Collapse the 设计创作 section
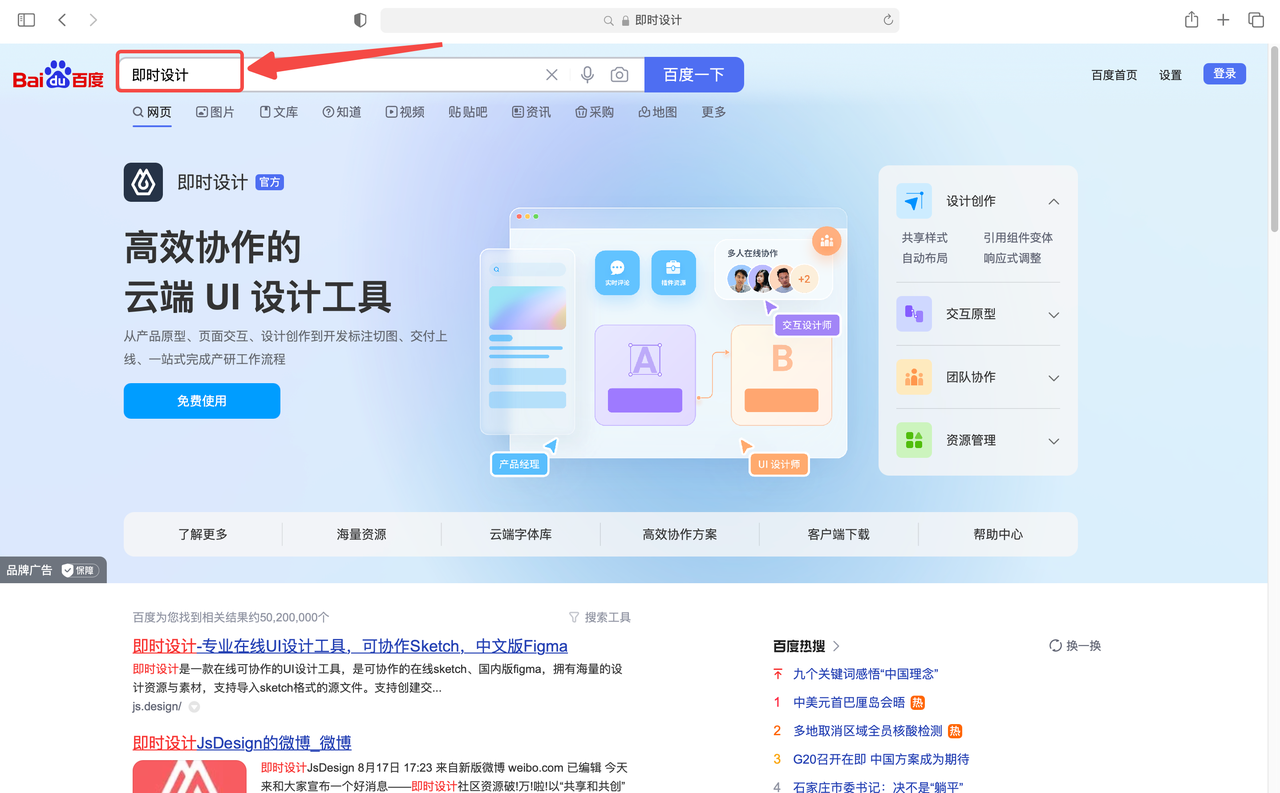The width and height of the screenshot is (1280, 793). [1053, 201]
